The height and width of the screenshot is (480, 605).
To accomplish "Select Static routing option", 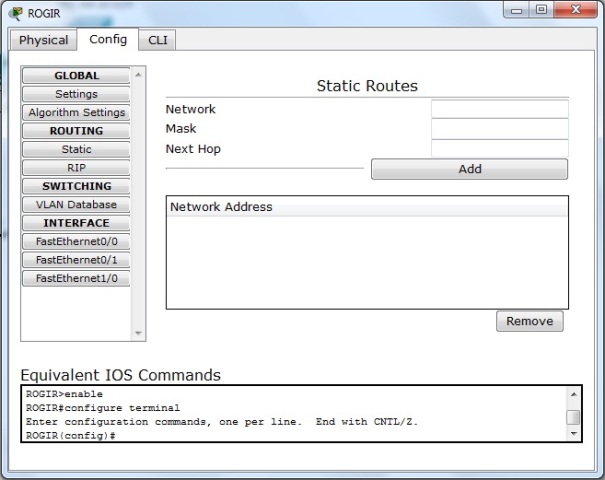I will pos(76,149).
